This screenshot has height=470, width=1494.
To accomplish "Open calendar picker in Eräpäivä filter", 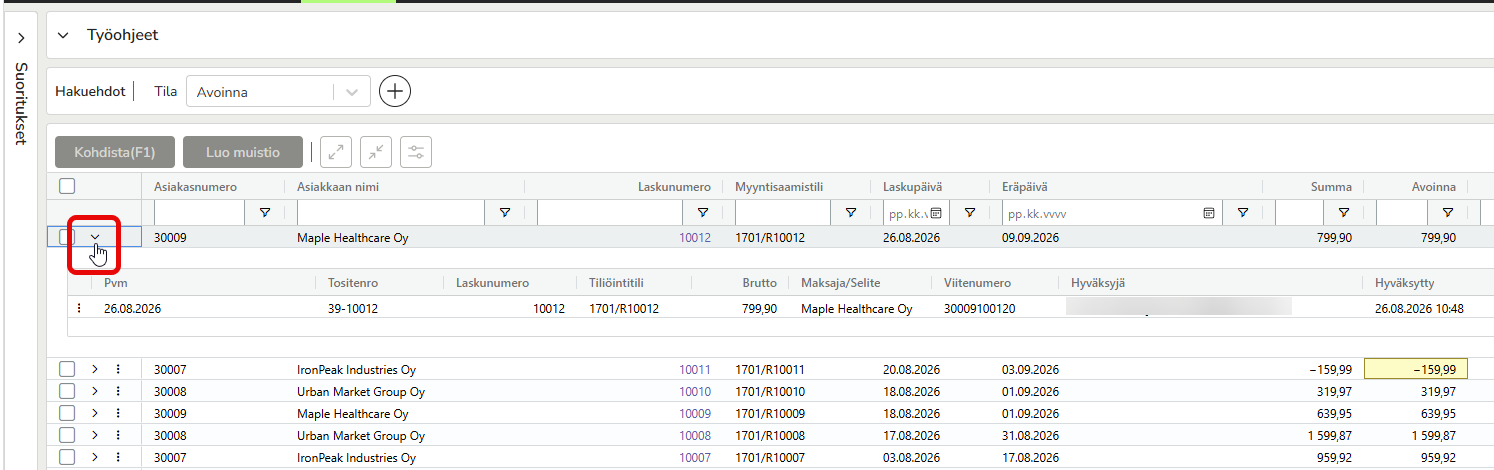I will [1209, 213].
